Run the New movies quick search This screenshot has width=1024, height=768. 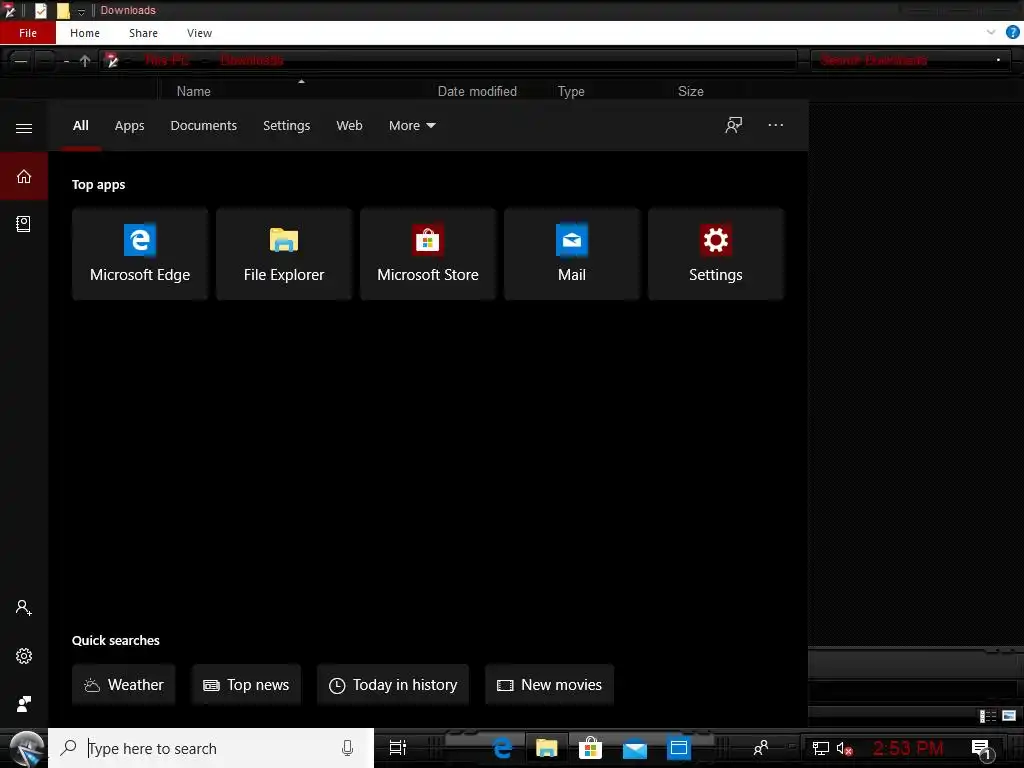click(549, 684)
